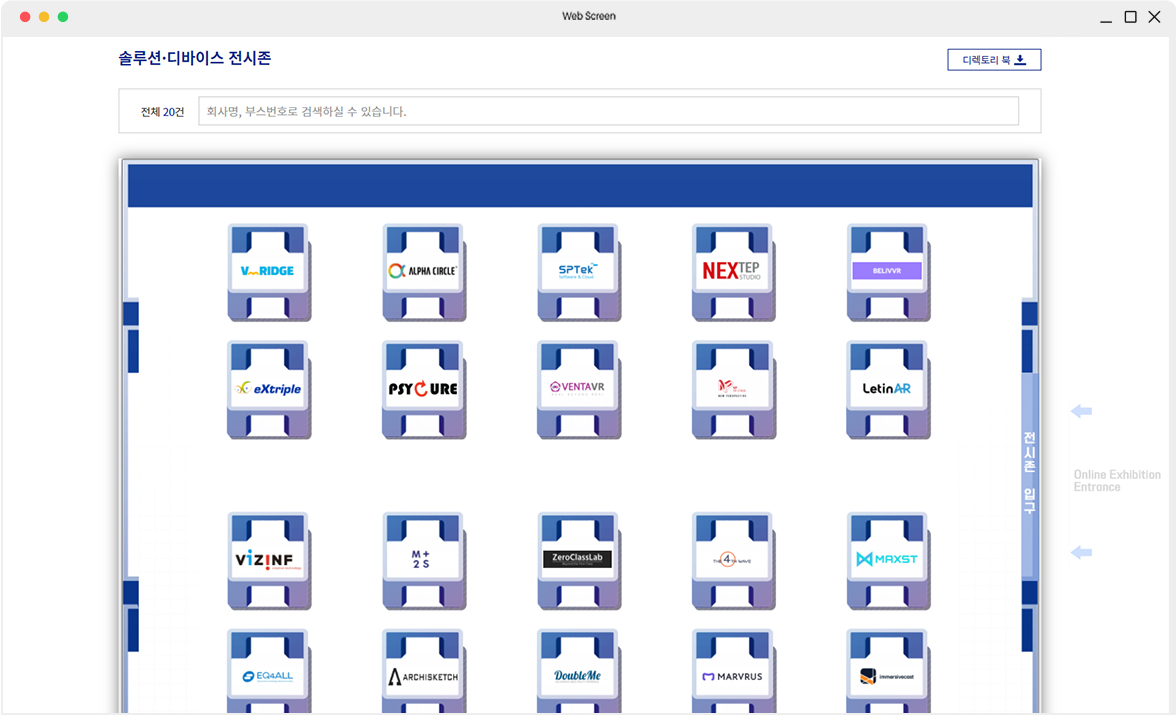Open the VIRIDGE exhibition booth
Viewport: 1176px width, 715px height.
[x=267, y=271]
